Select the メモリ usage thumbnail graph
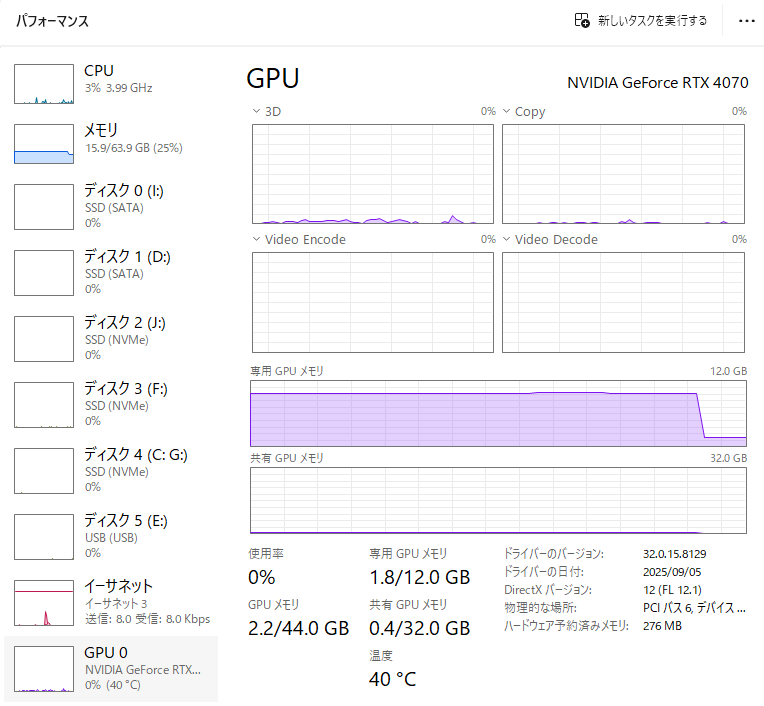This screenshot has height=706, width=764. click(x=44, y=144)
